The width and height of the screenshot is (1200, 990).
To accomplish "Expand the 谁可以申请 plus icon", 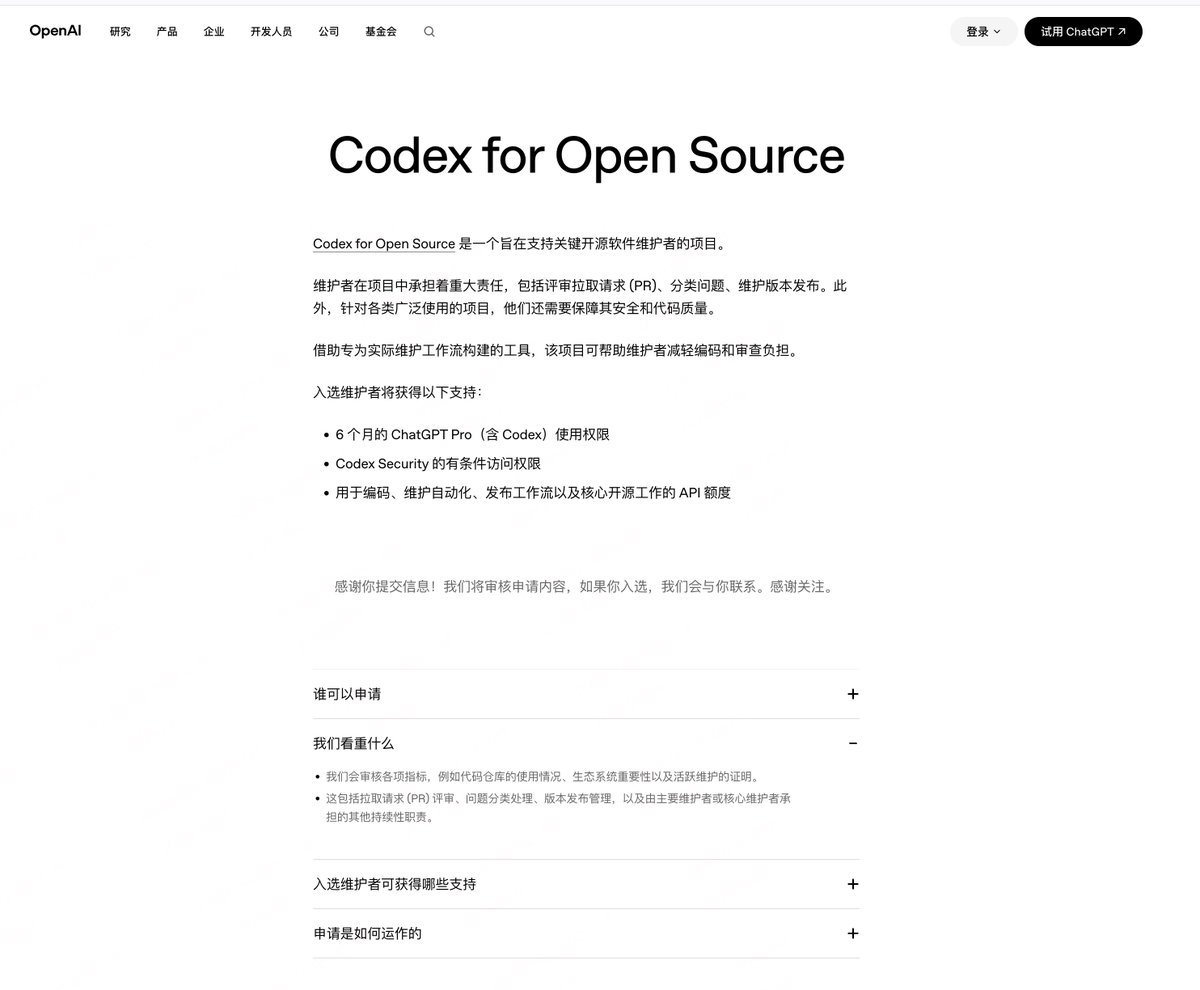I will coord(852,694).
